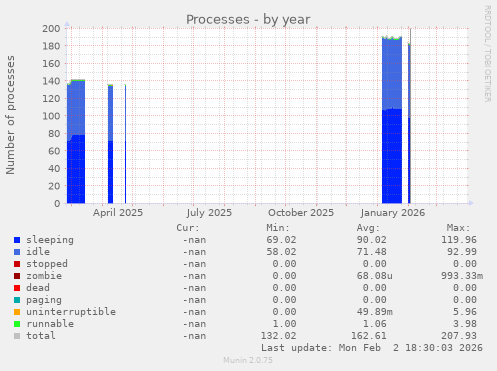Click idle avg value 71.48
This screenshot has height=371, width=497.
tap(372, 252)
